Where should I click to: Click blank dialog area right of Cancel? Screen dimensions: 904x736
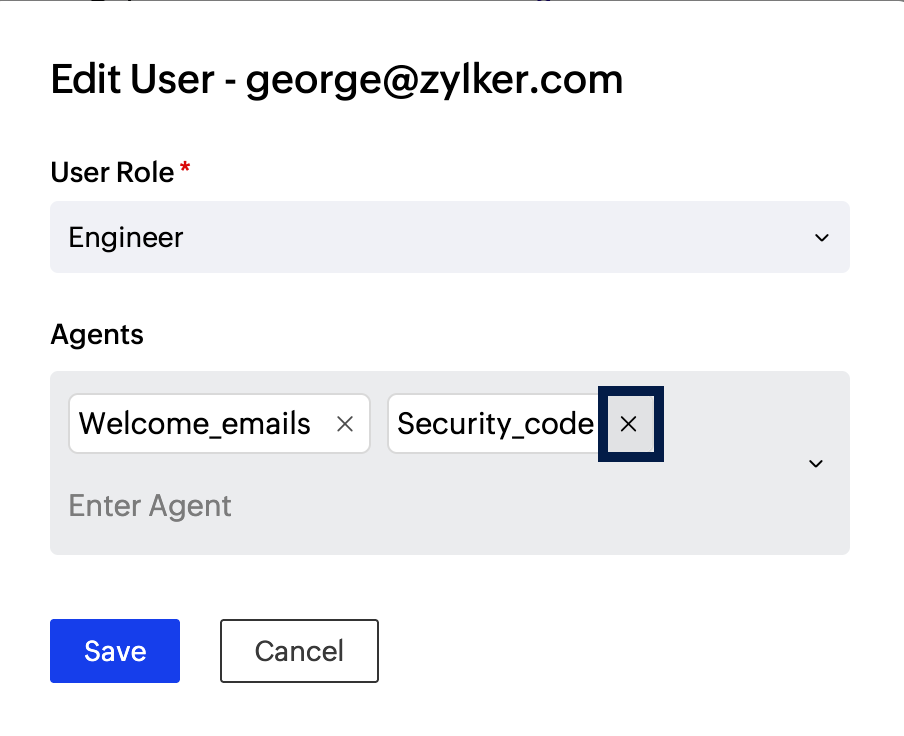620,651
